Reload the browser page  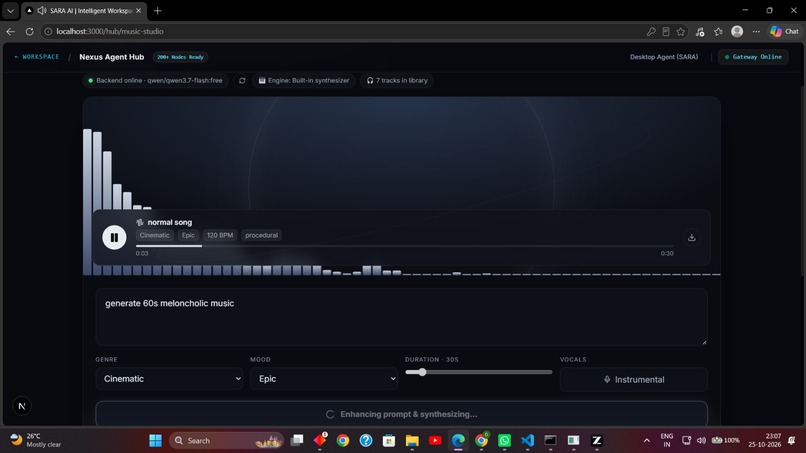(29, 31)
